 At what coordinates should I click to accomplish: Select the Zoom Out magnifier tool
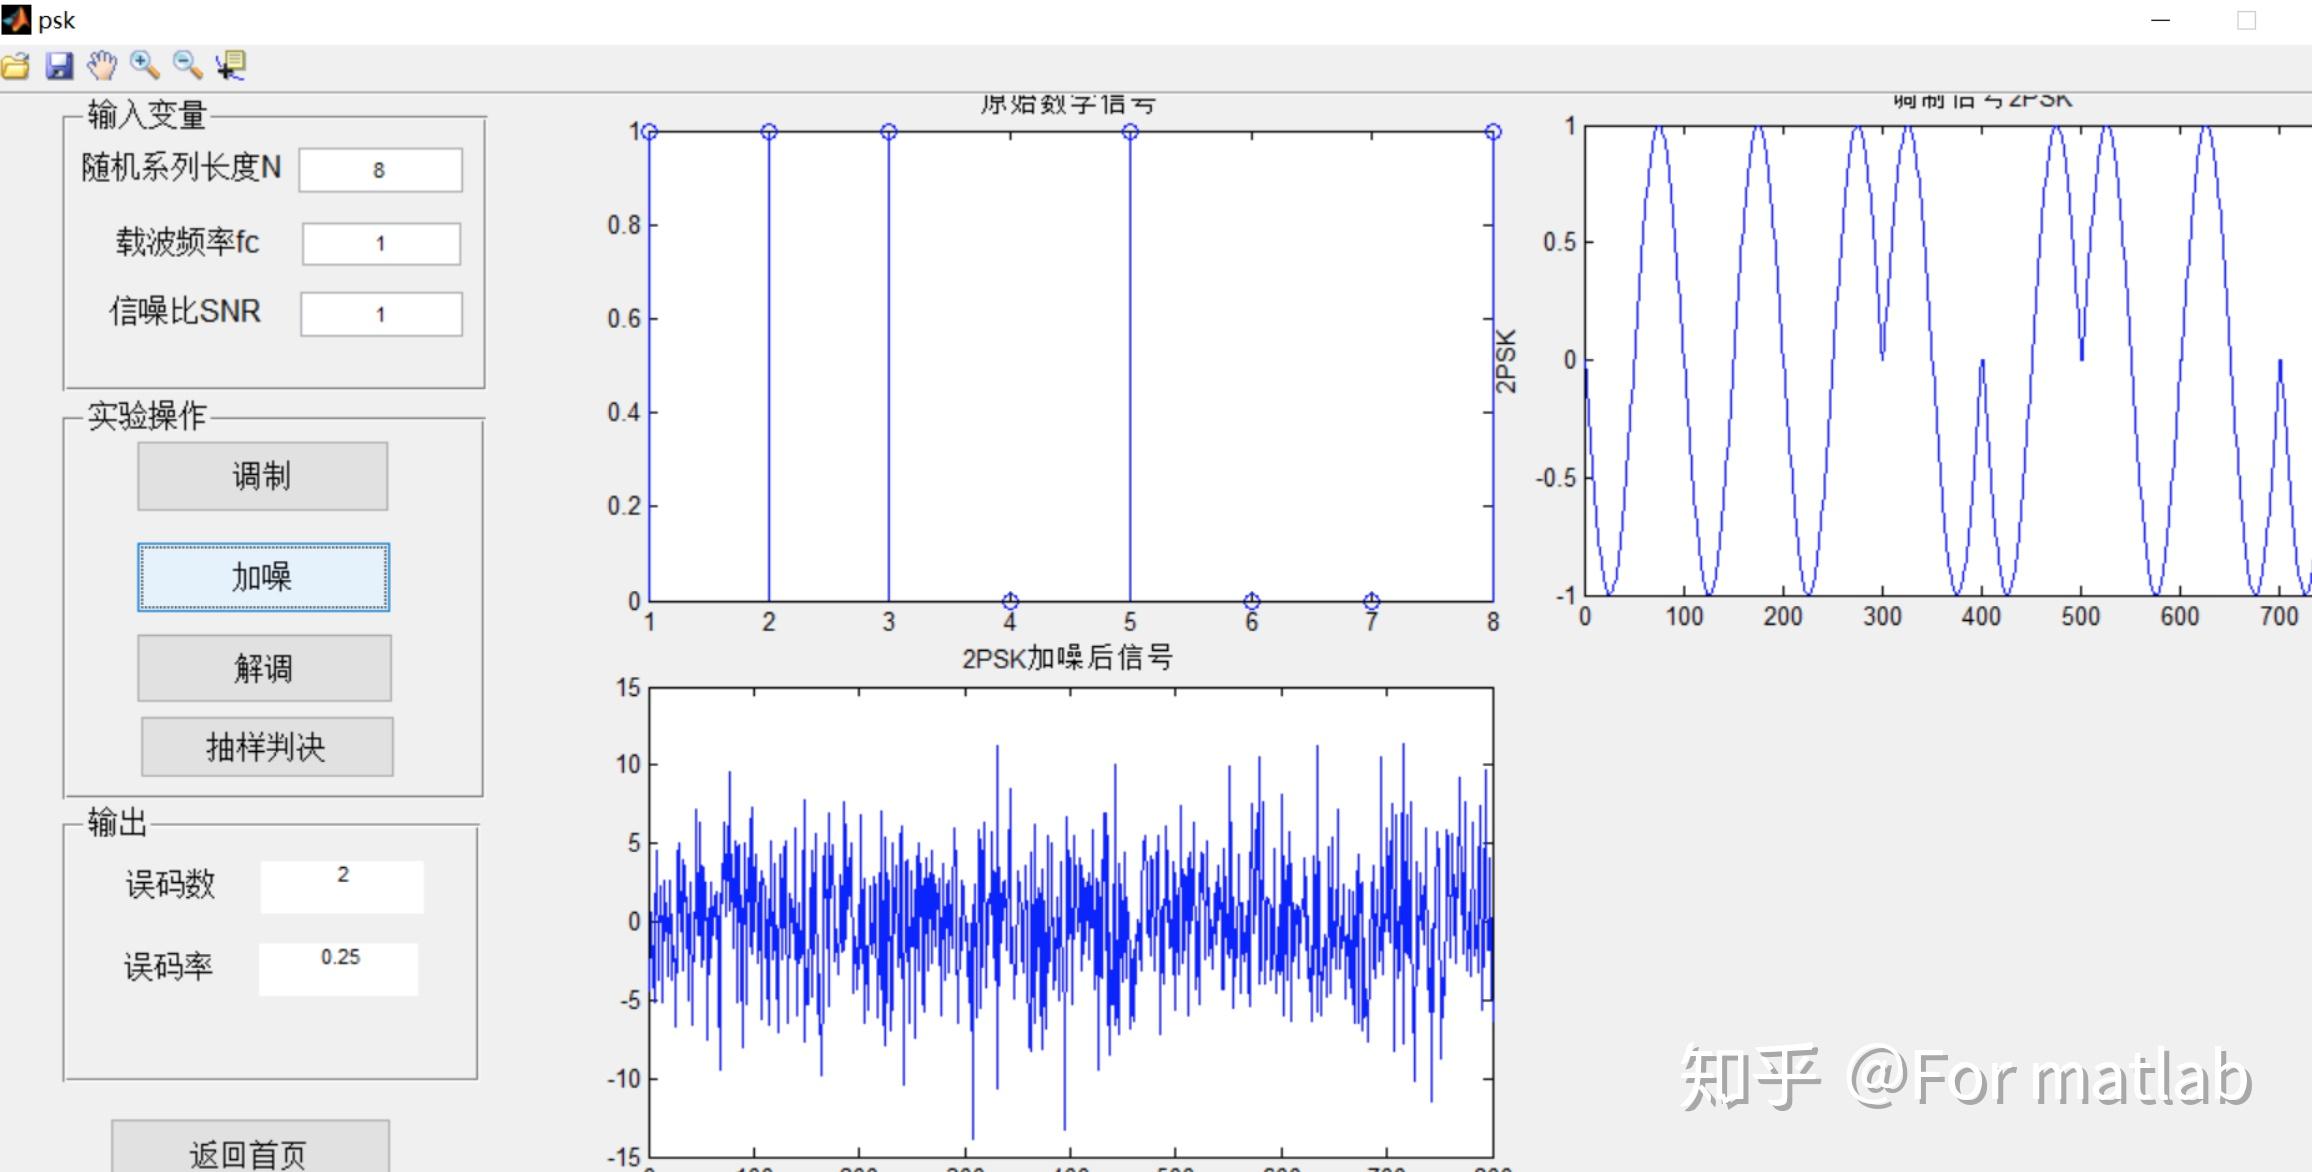184,65
